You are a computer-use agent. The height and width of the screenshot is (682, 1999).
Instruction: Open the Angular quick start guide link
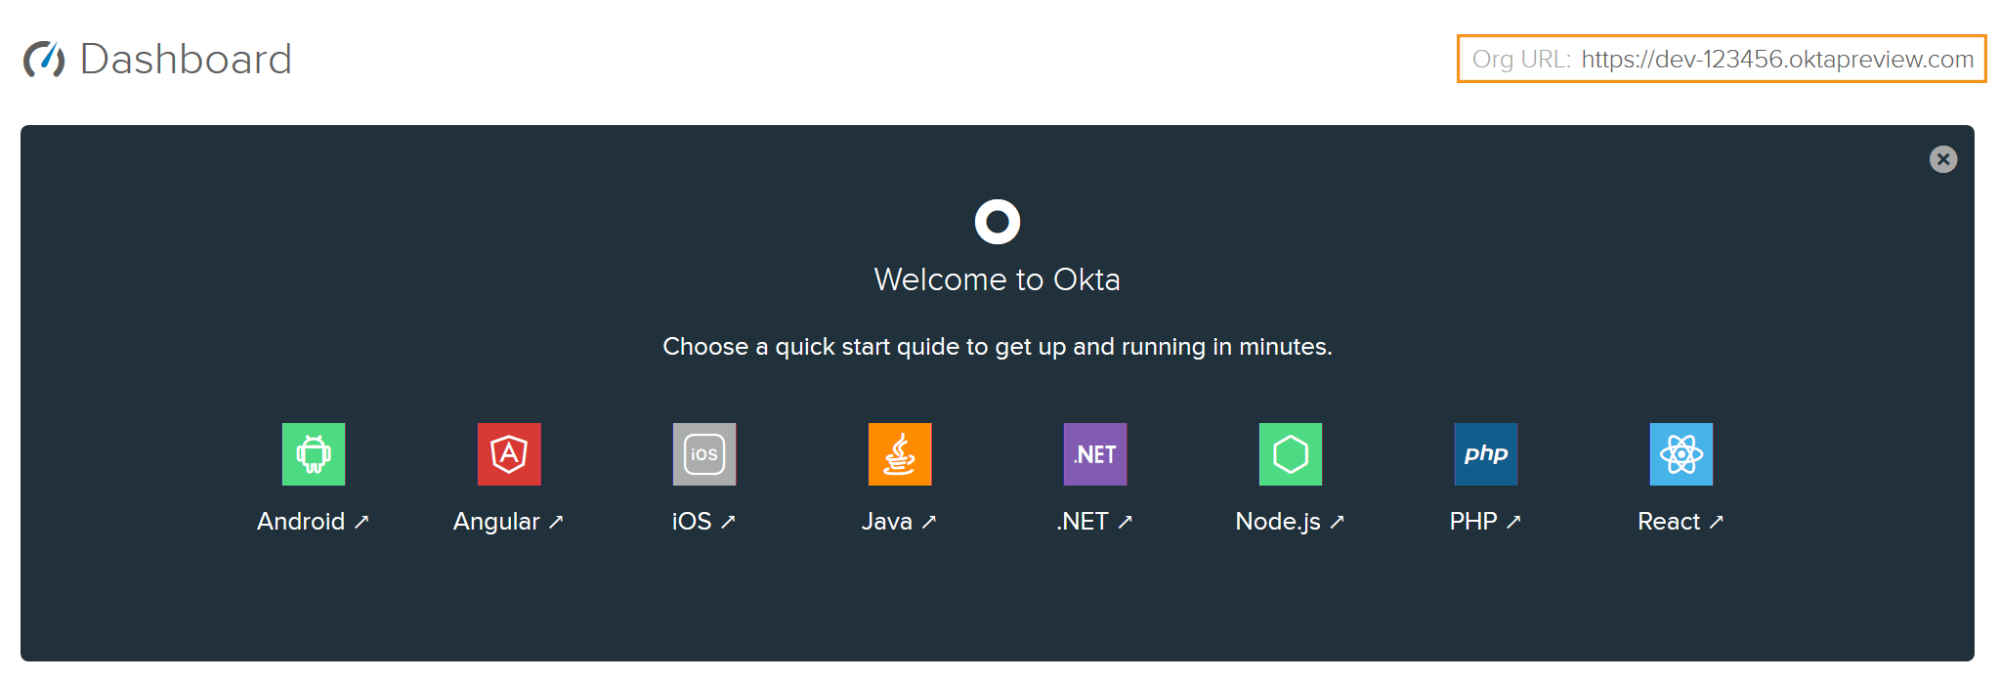[x=508, y=521]
